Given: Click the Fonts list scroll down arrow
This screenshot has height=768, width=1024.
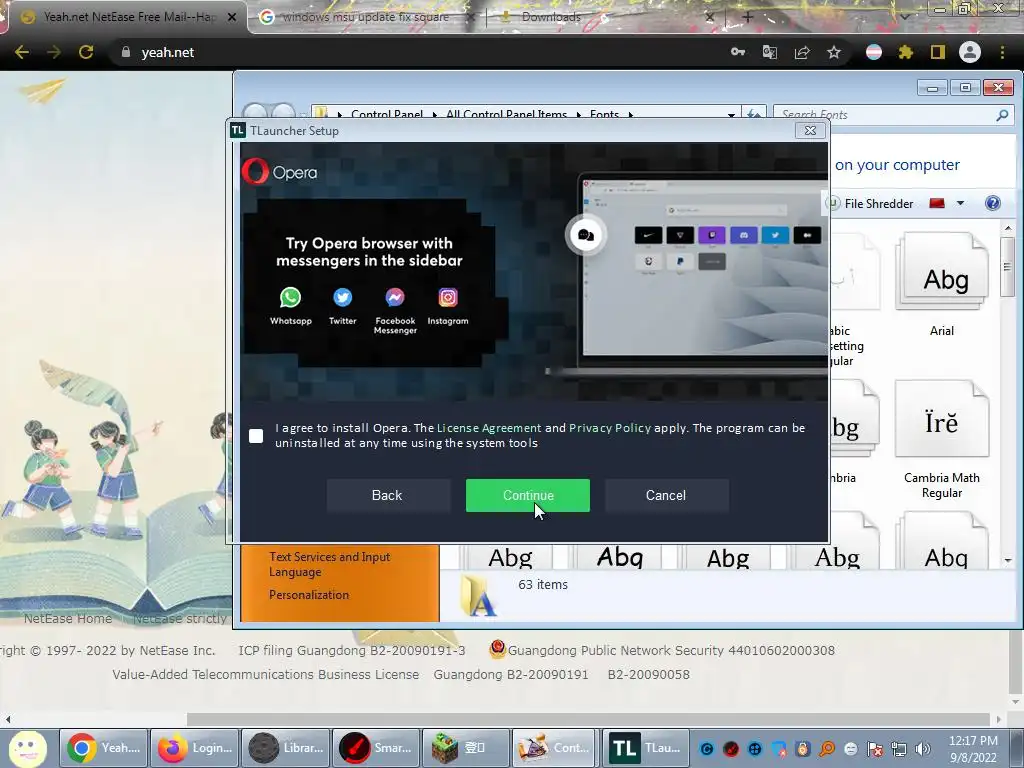Looking at the screenshot, I should click(x=1008, y=560).
